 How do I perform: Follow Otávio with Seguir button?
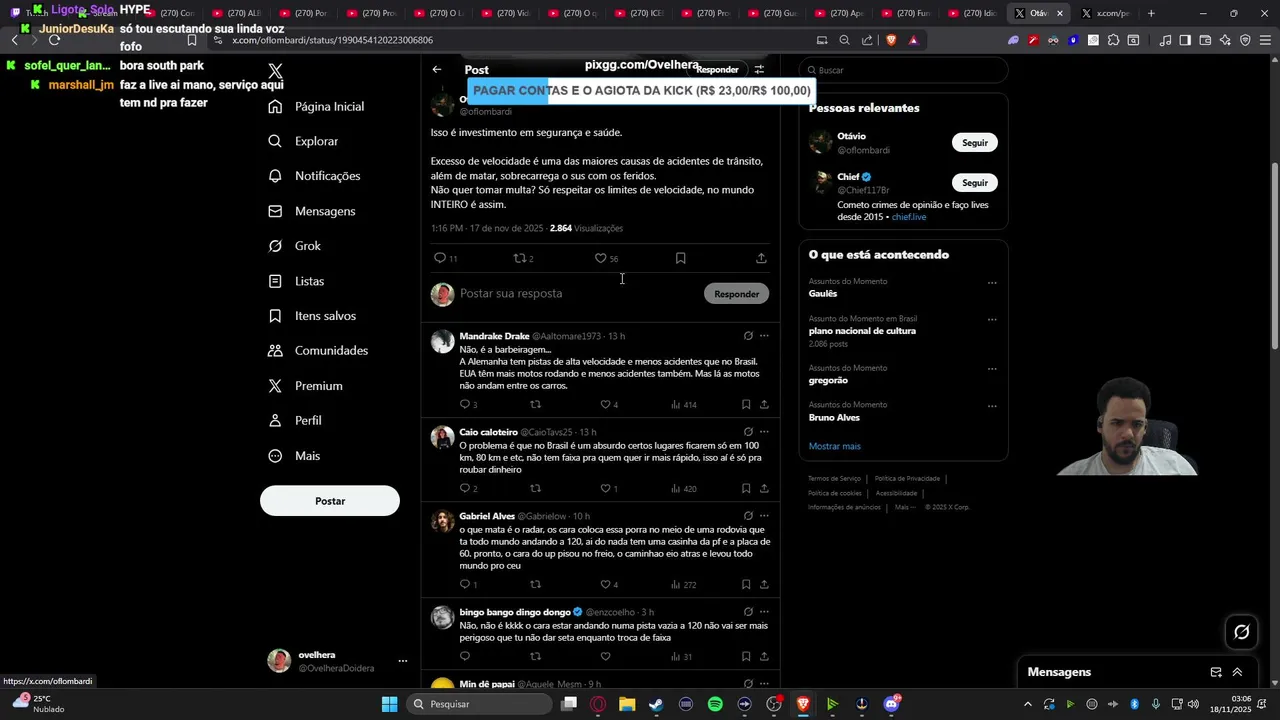pyautogui.click(x=975, y=143)
